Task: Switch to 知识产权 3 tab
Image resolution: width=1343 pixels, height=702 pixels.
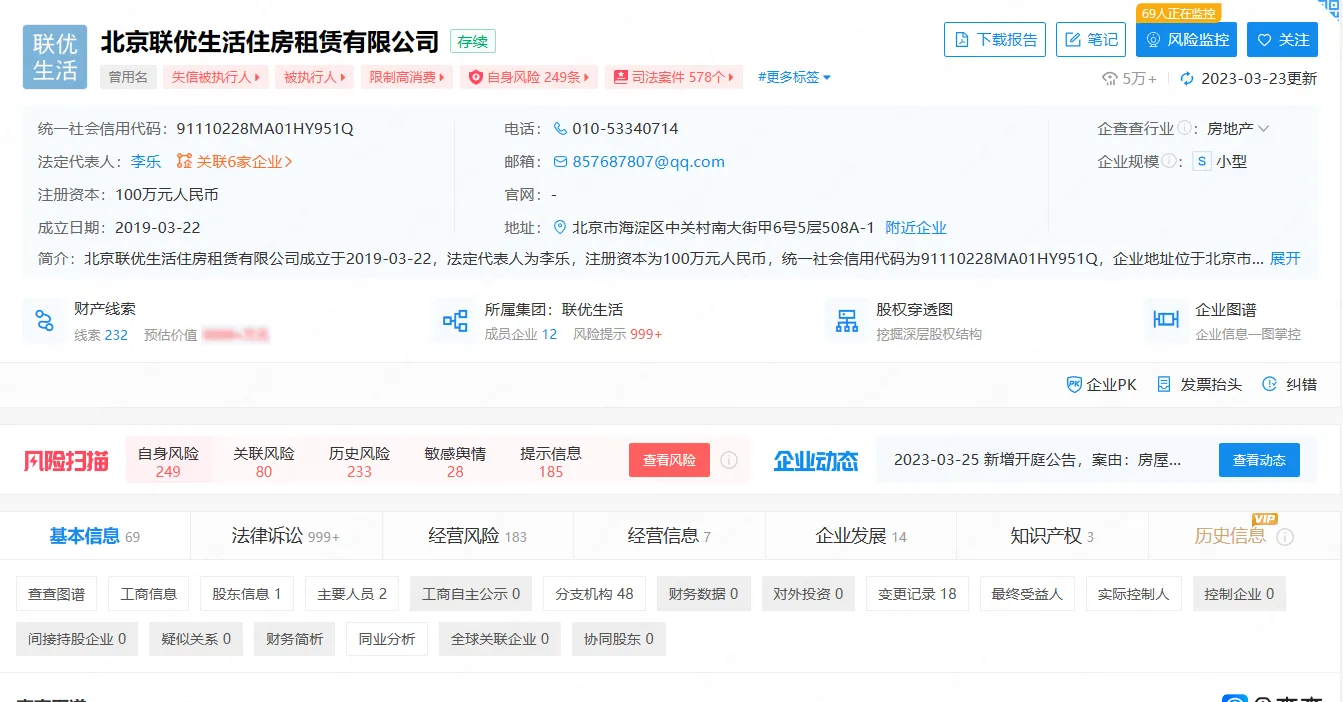Action: pos(1052,536)
